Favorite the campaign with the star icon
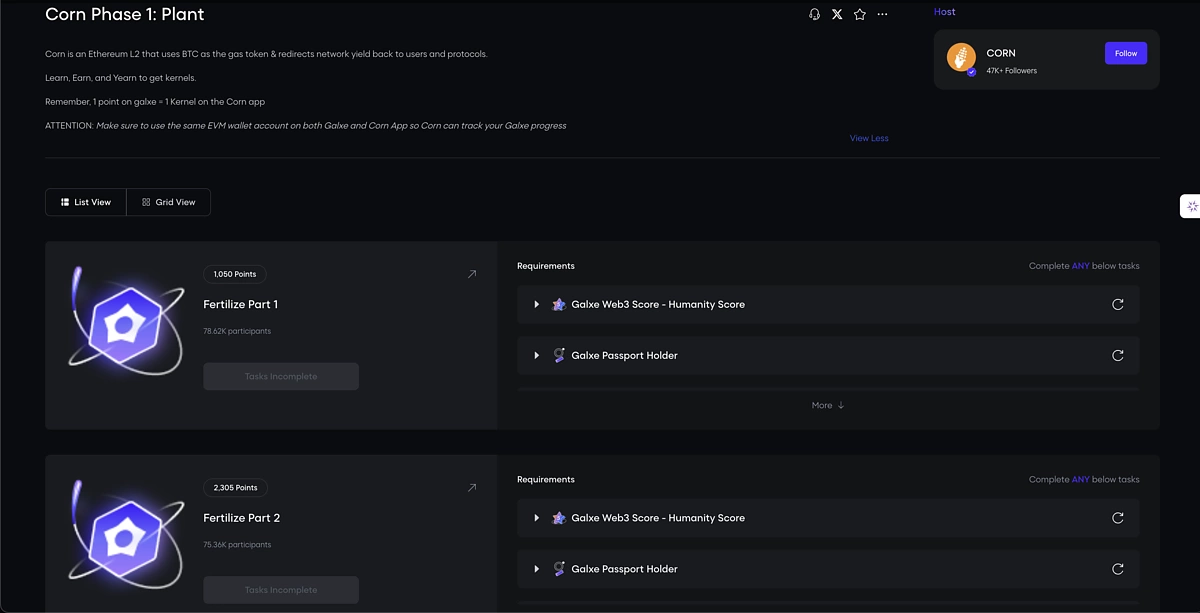Image resolution: width=1200 pixels, height=613 pixels. pos(860,14)
